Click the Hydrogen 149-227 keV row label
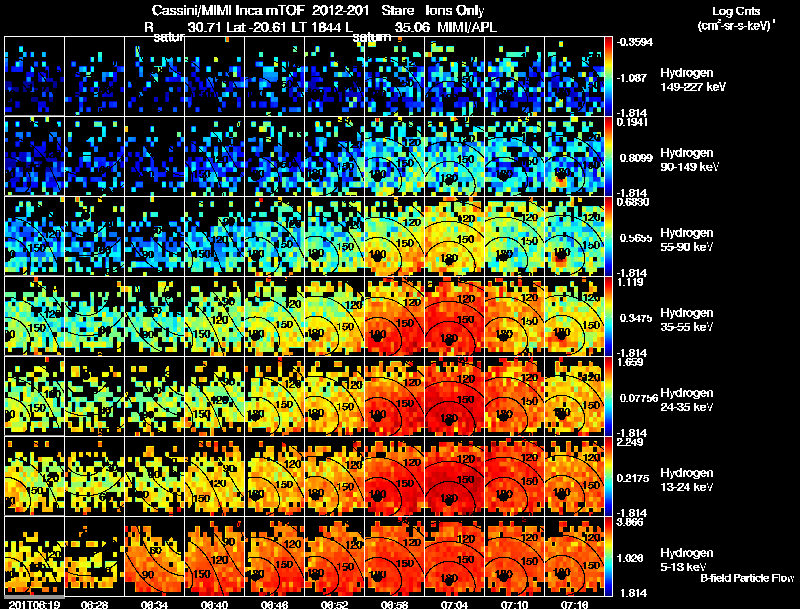Screen dimensions: 800x609 692,80
